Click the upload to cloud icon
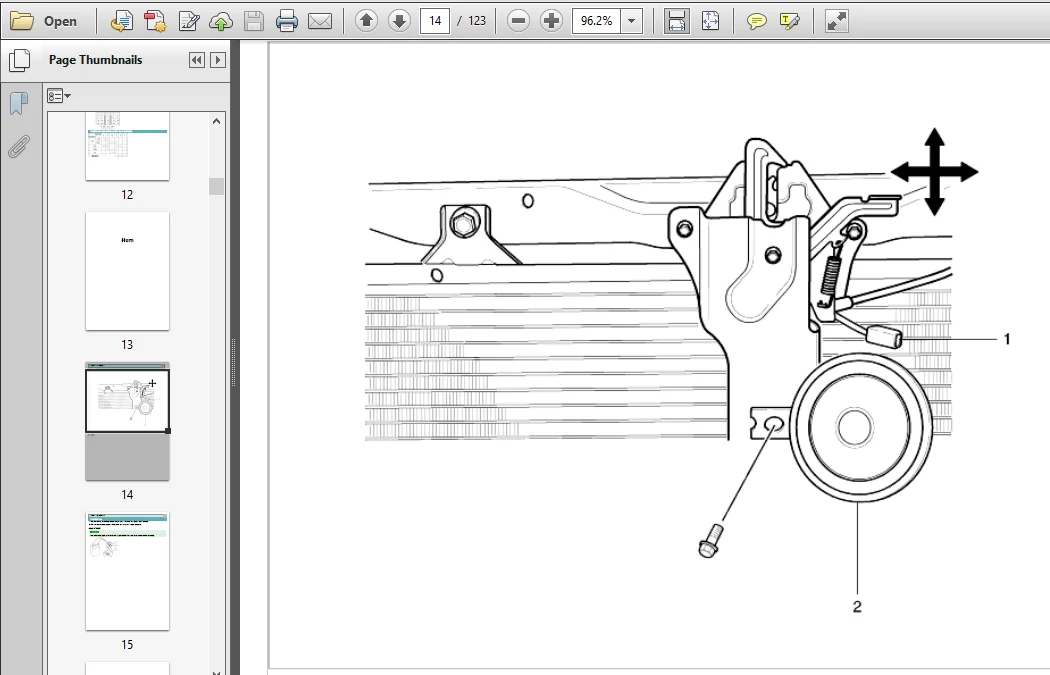The image size is (1050, 675). 221,21
